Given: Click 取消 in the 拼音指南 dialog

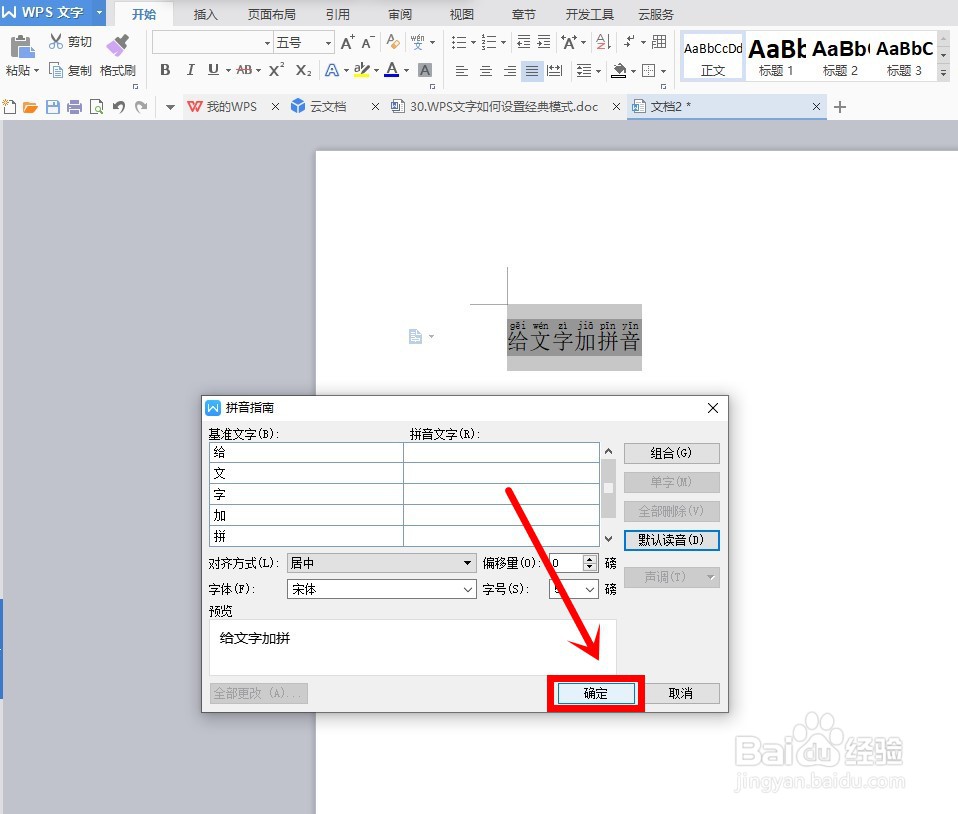Looking at the screenshot, I should tap(681, 693).
